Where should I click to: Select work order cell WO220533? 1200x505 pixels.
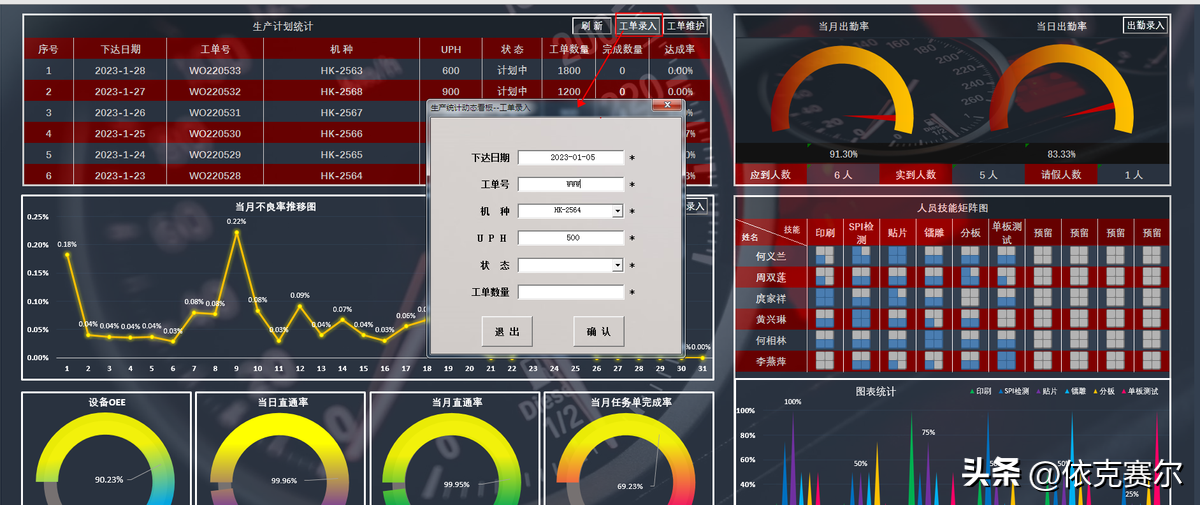214,71
